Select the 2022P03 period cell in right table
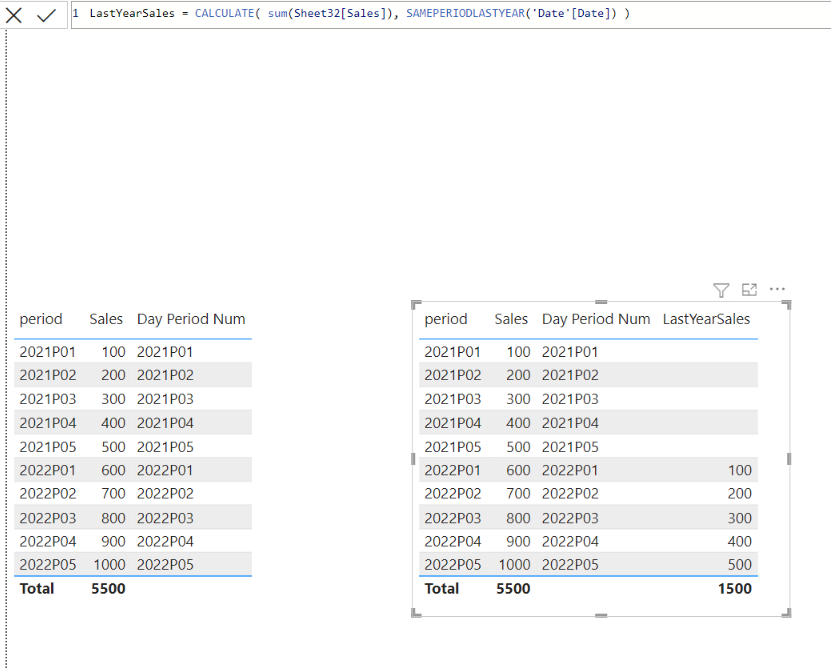The width and height of the screenshot is (831, 668). point(453,518)
